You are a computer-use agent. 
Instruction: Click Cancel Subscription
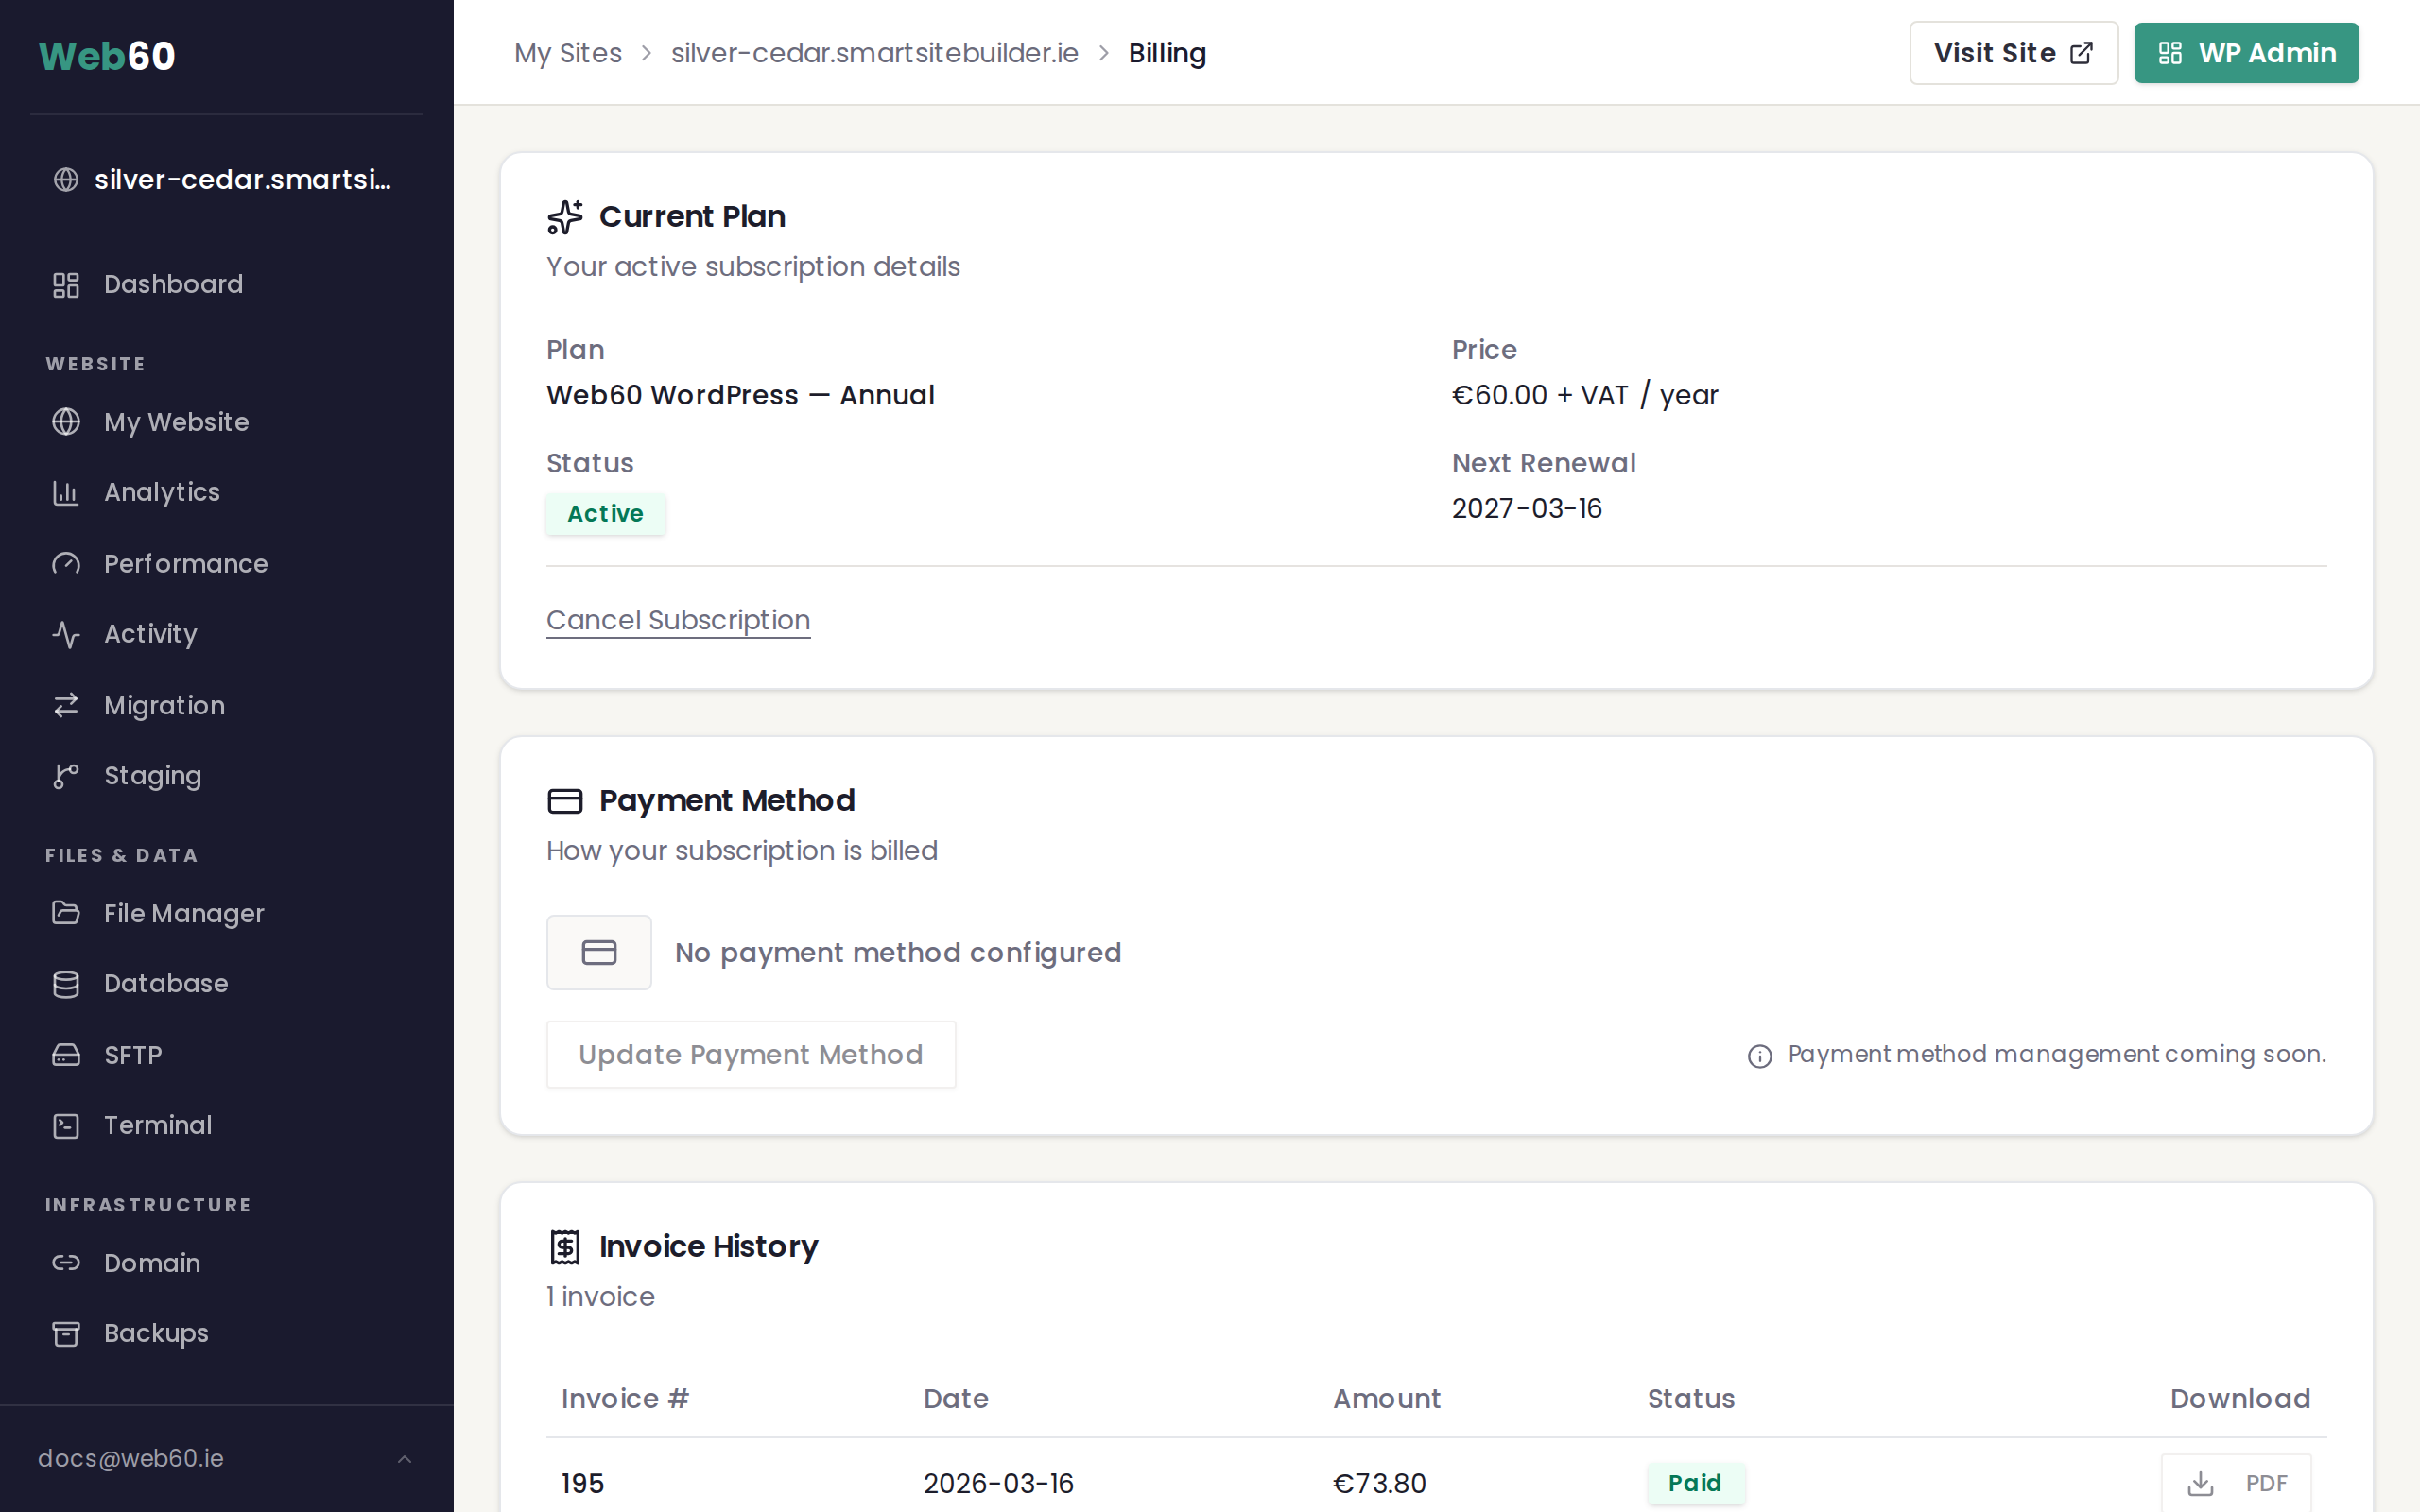point(678,620)
